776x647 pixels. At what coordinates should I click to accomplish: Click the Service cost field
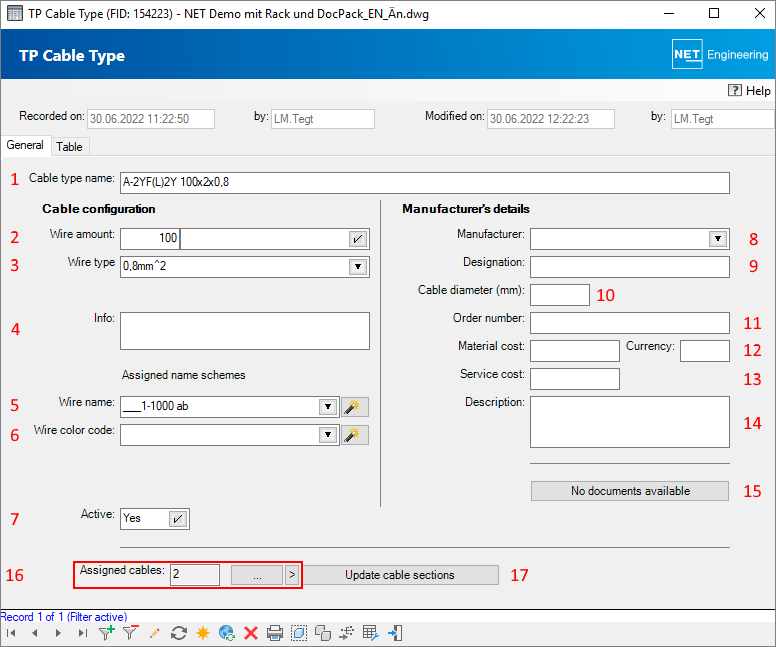pyautogui.click(x=575, y=379)
